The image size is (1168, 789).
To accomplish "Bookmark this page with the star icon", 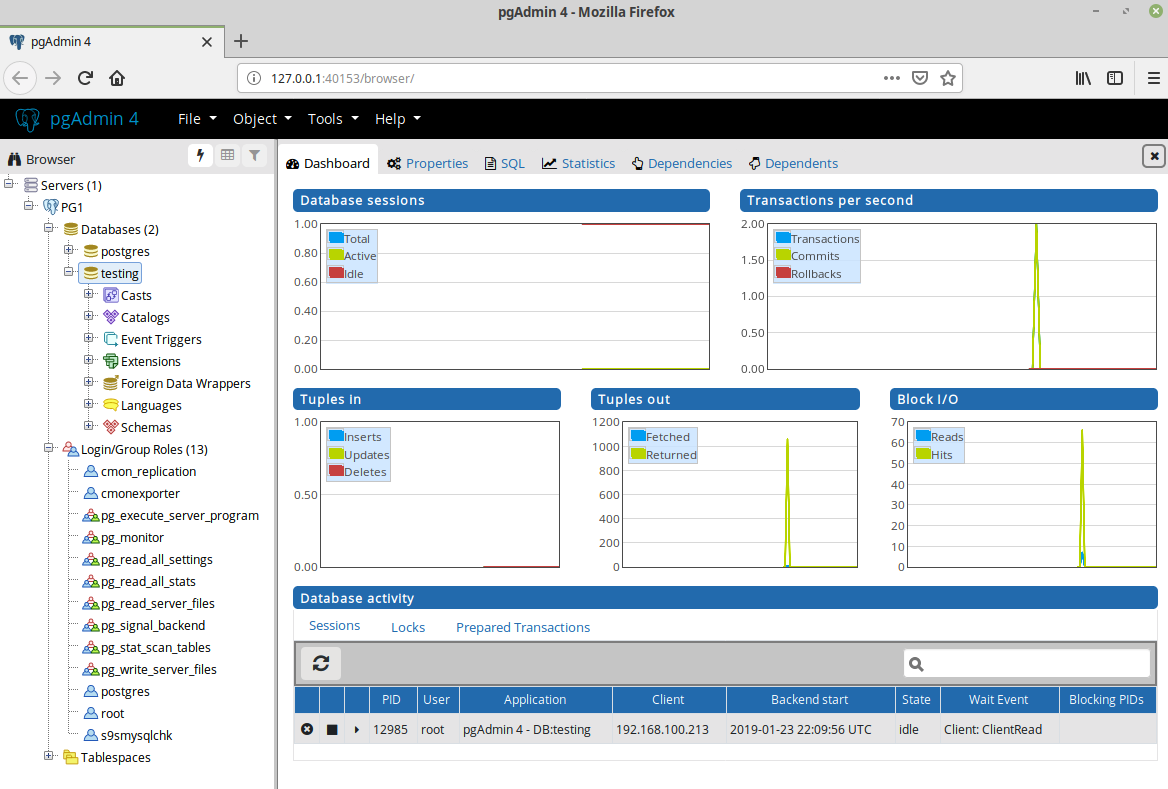I will pos(948,78).
